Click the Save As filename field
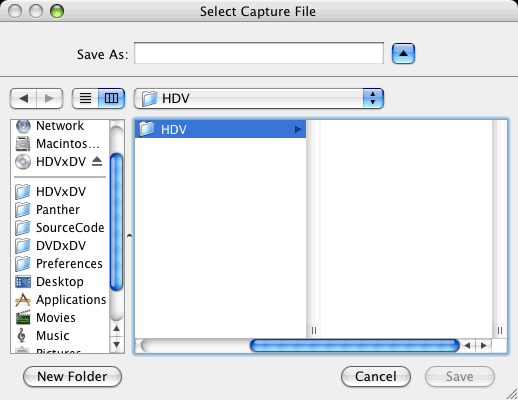518x400 pixels. pyautogui.click(x=259, y=53)
